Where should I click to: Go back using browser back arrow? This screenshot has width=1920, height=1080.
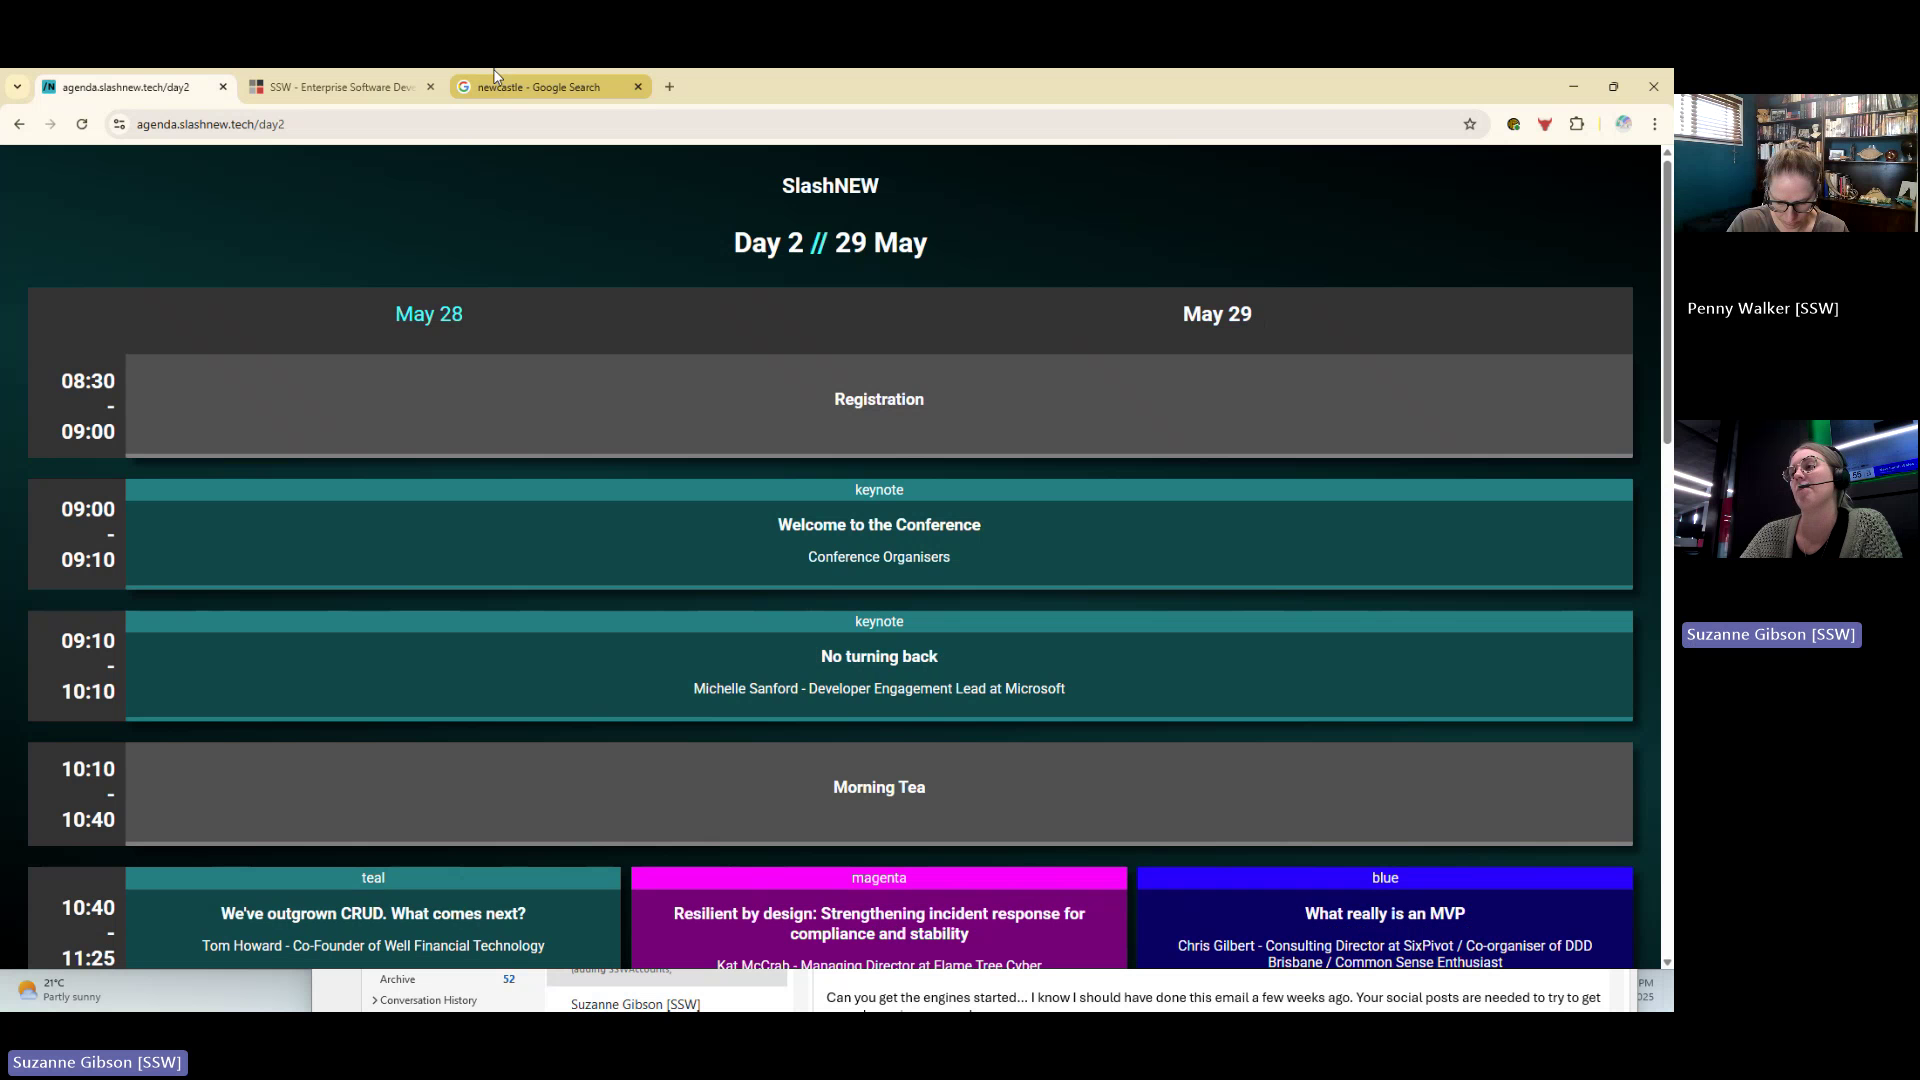coord(19,124)
